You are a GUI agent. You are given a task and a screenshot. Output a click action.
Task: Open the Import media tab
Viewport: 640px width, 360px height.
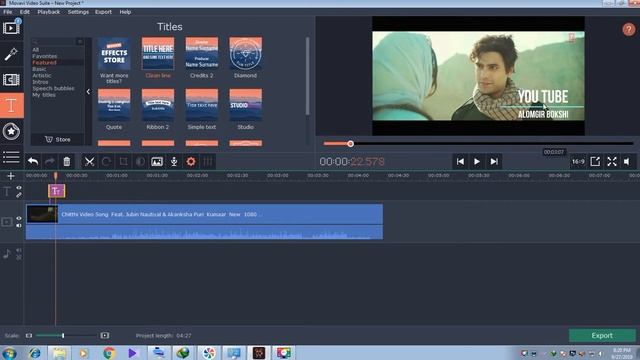pyautogui.click(x=11, y=28)
